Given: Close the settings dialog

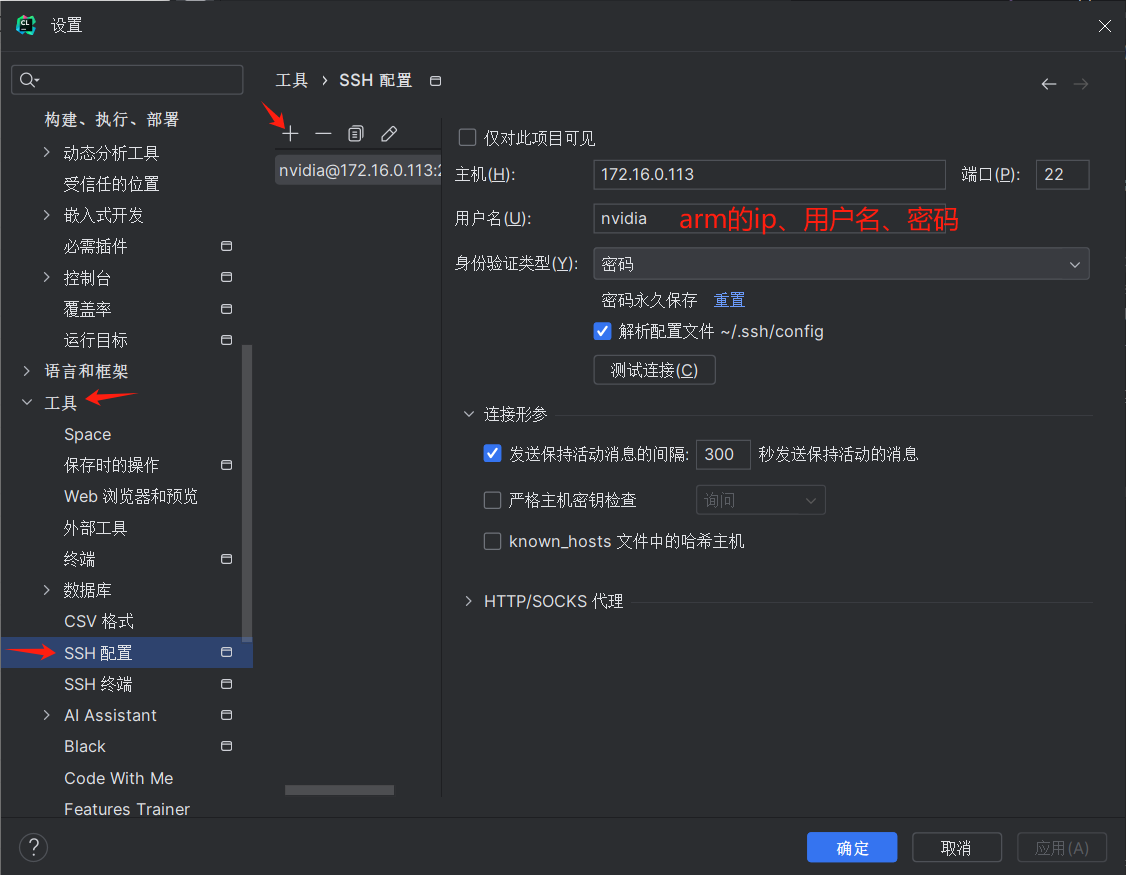Looking at the screenshot, I should [1104, 26].
